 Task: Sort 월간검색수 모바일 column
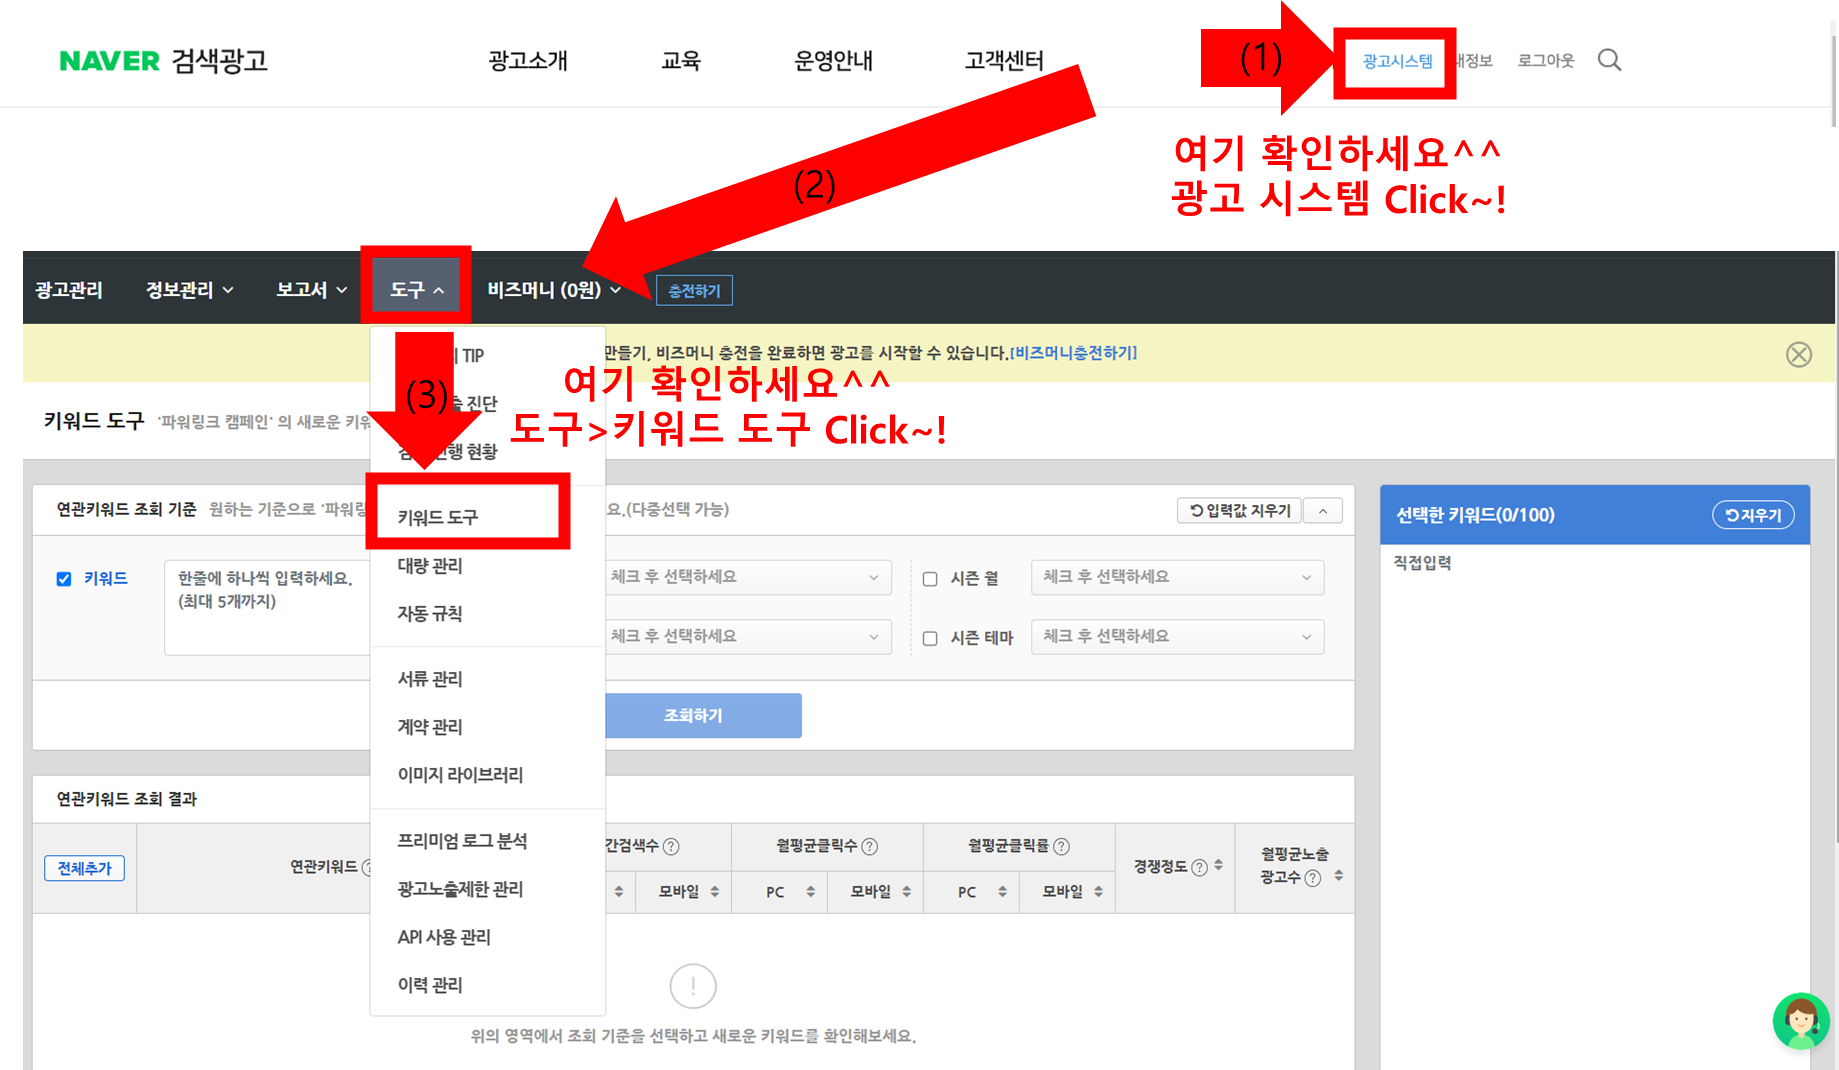tap(714, 891)
